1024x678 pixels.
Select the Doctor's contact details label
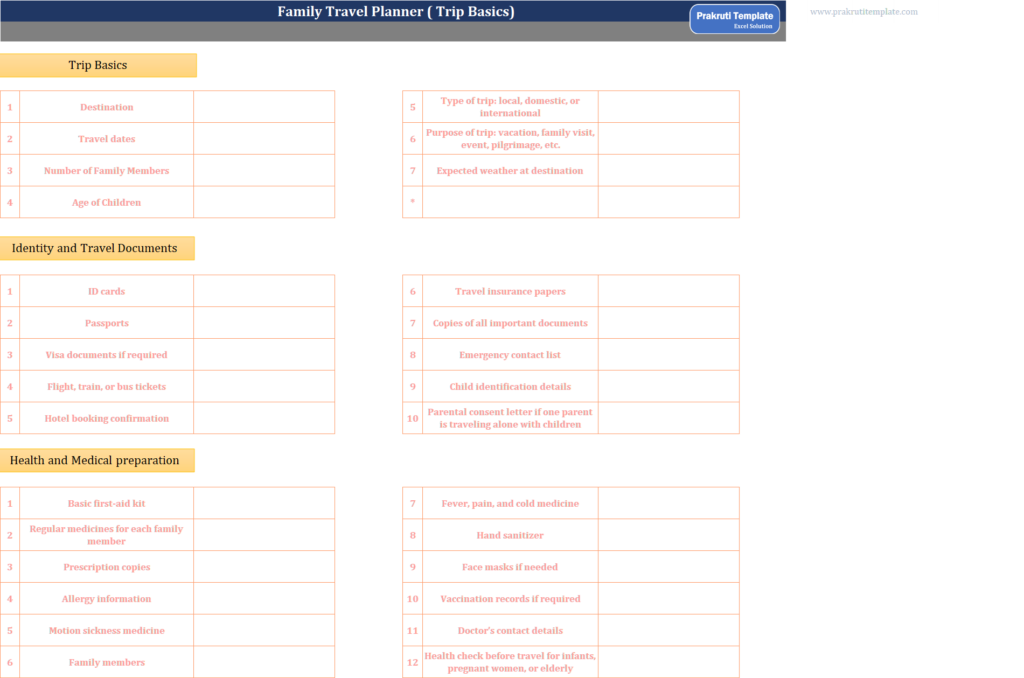[509, 631]
